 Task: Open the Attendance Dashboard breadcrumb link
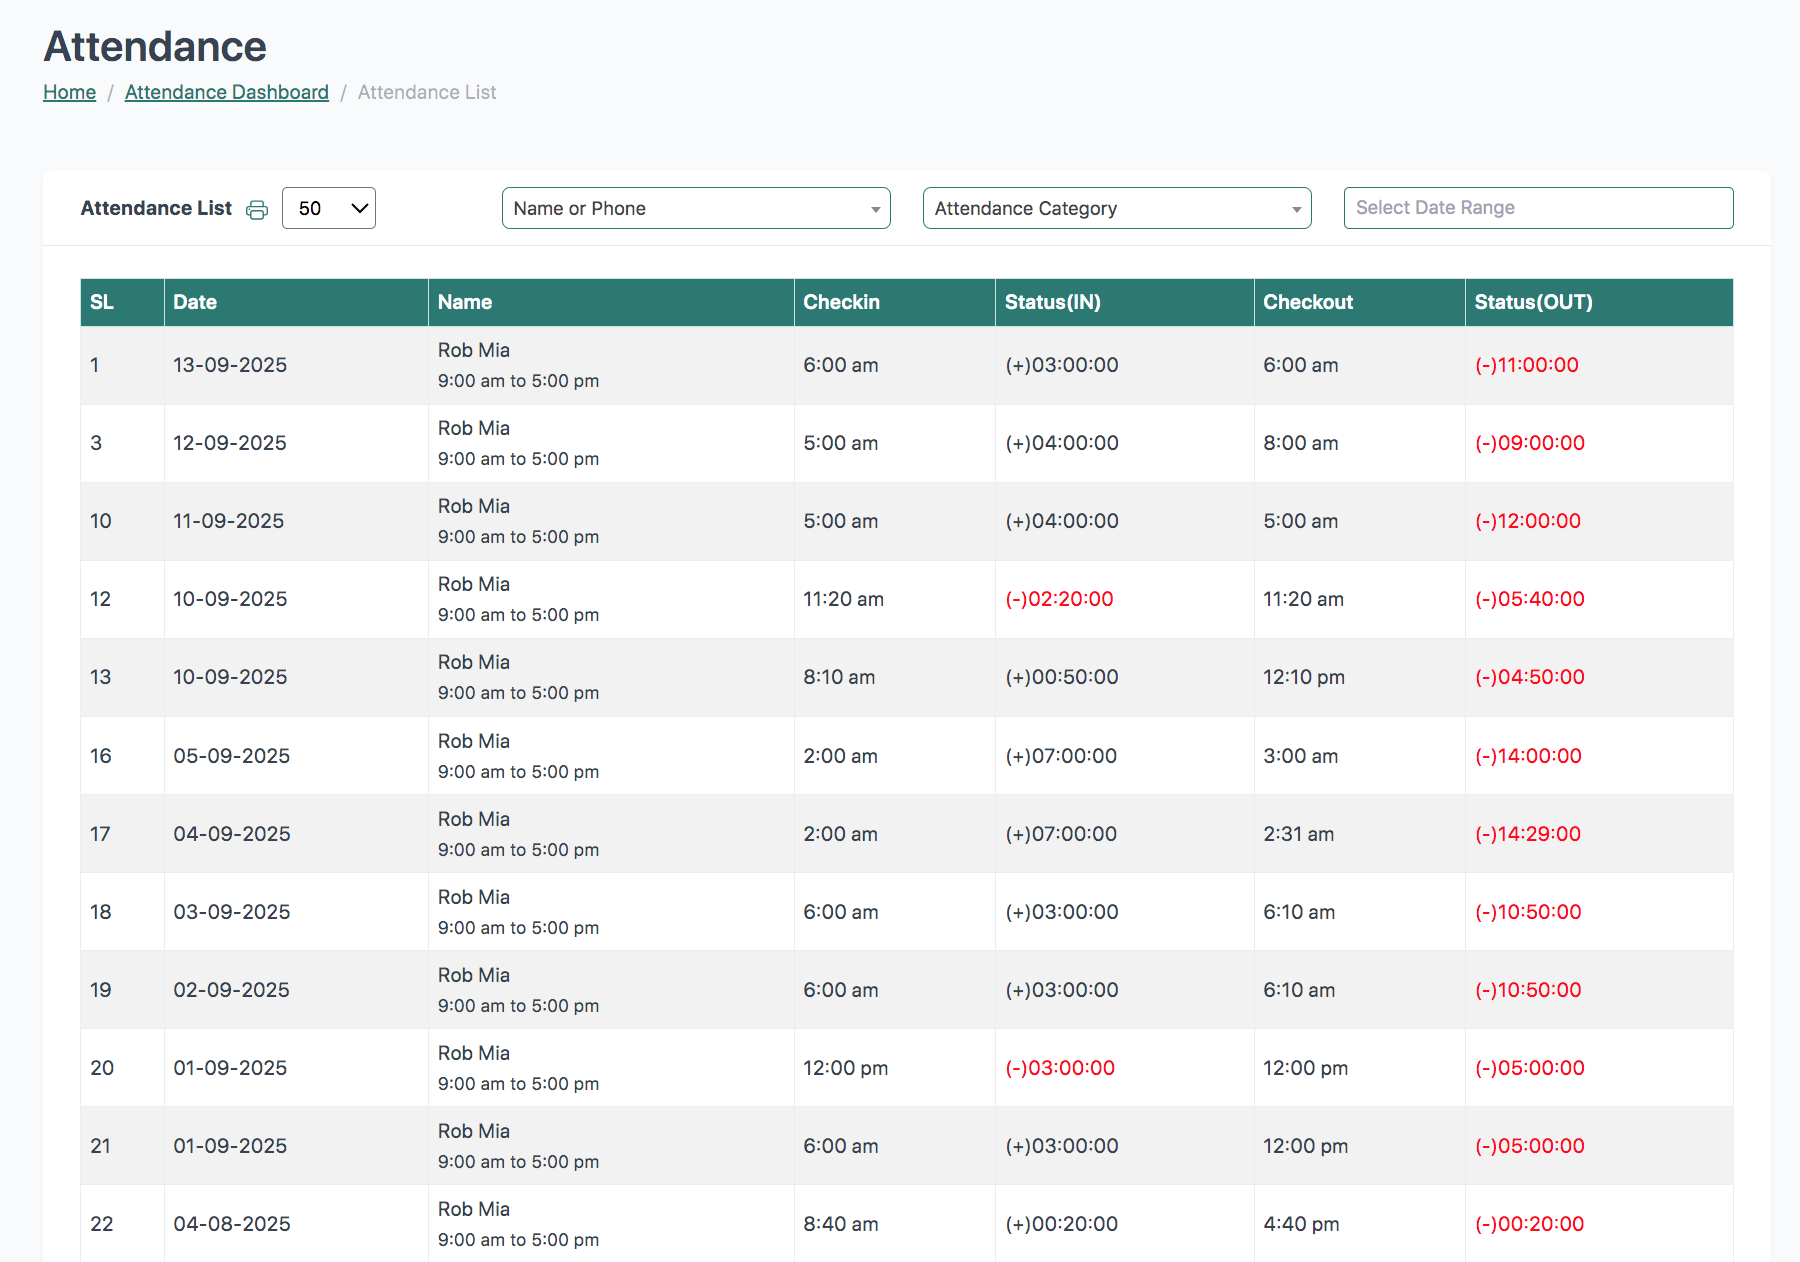tap(226, 92)
